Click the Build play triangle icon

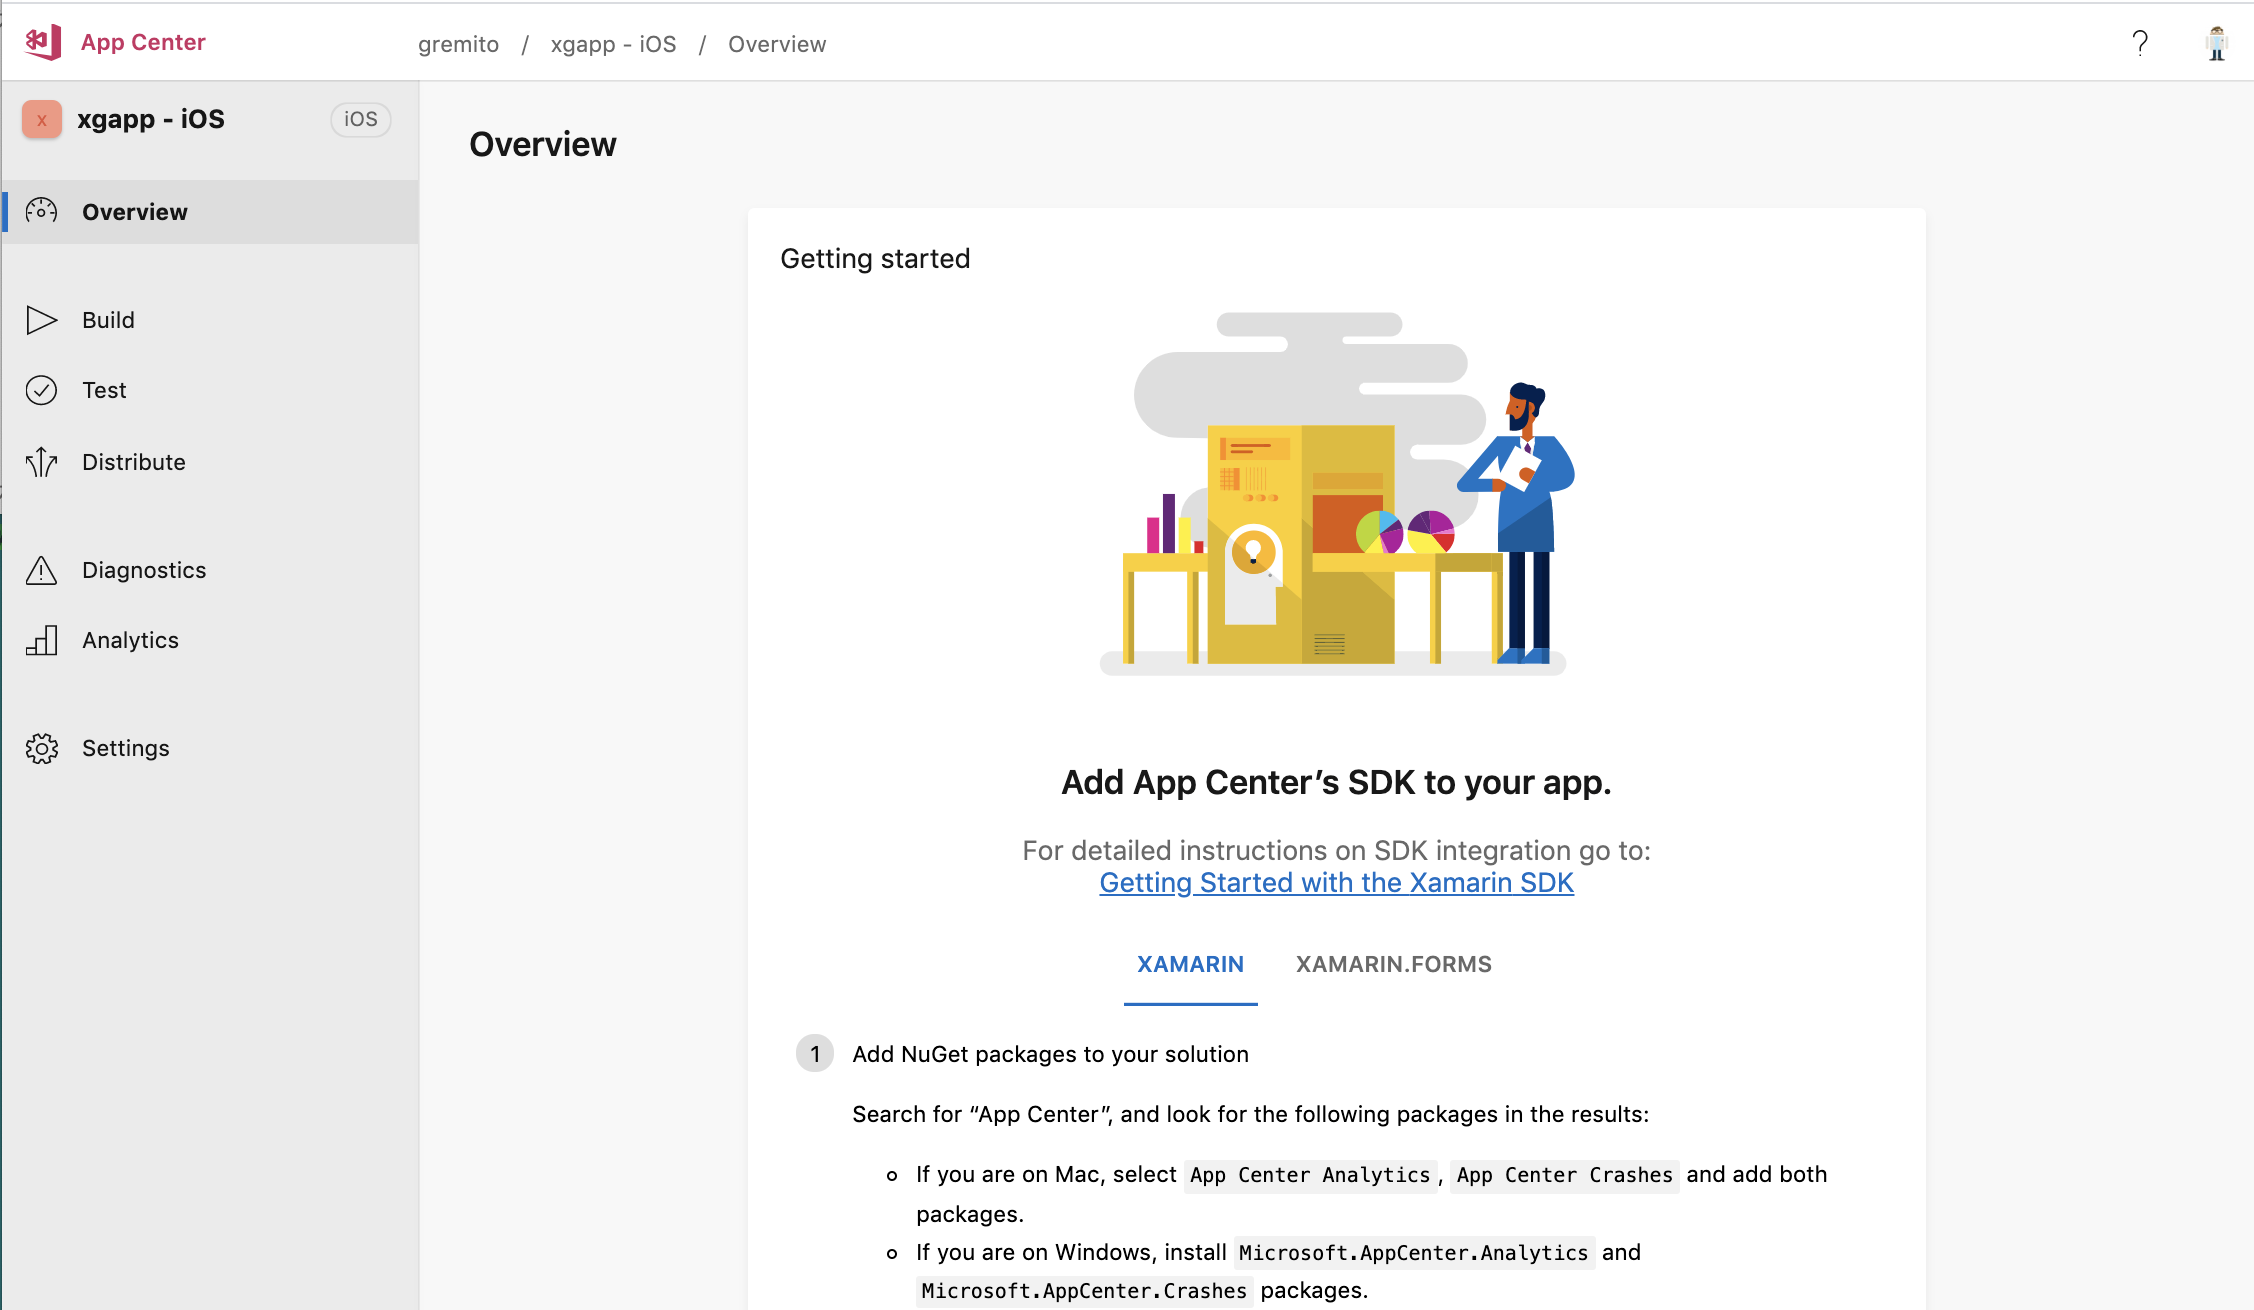41,320
